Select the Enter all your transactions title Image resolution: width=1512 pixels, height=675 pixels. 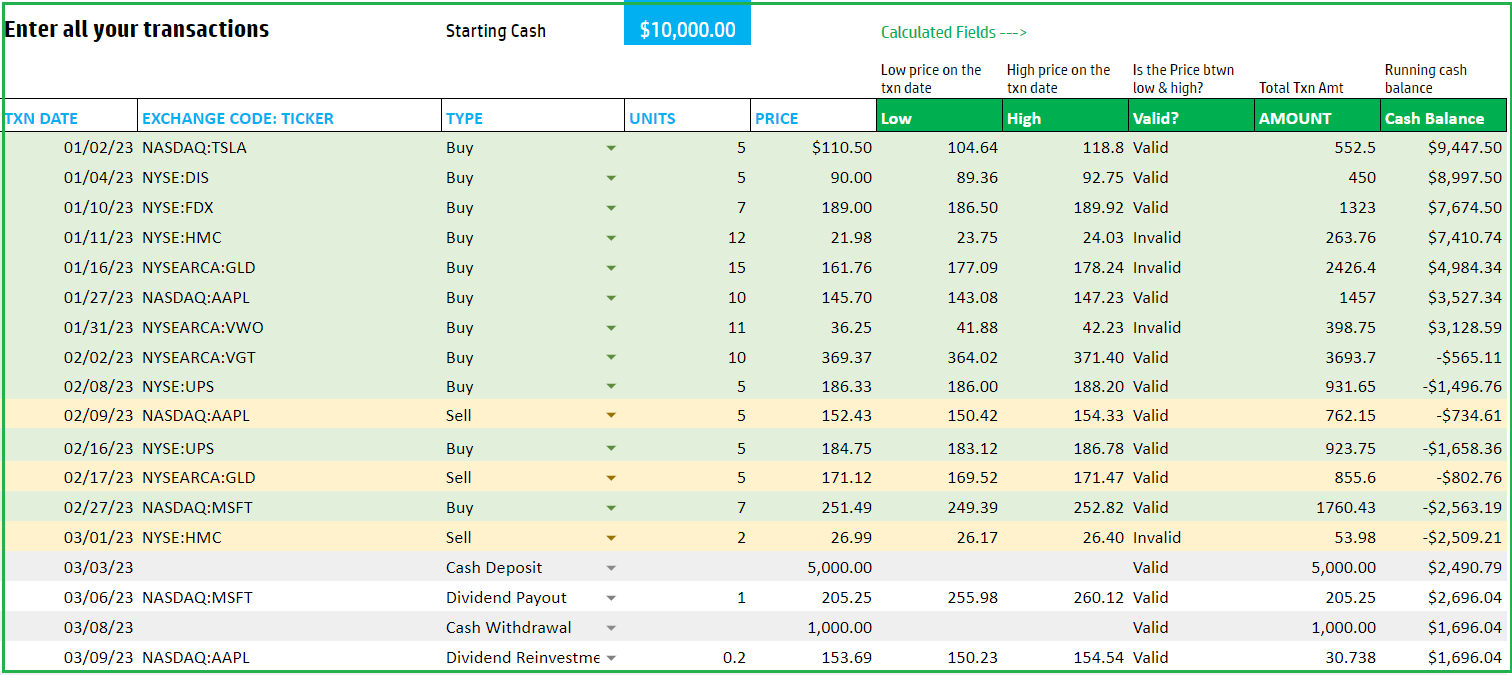(137, 29)
